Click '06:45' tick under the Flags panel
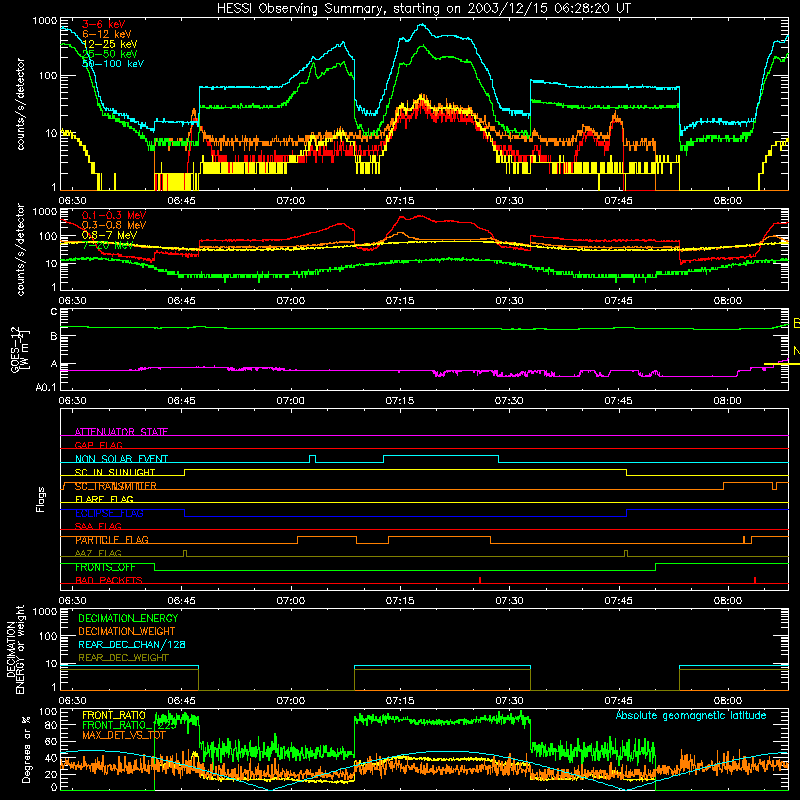Screen dimensions: 800x800 (x=182, y=601)
